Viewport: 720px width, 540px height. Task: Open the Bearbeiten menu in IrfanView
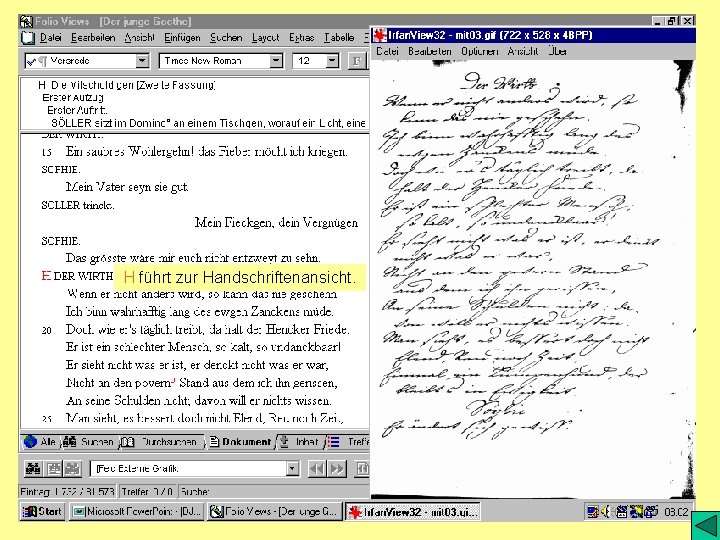pos(430,51)
